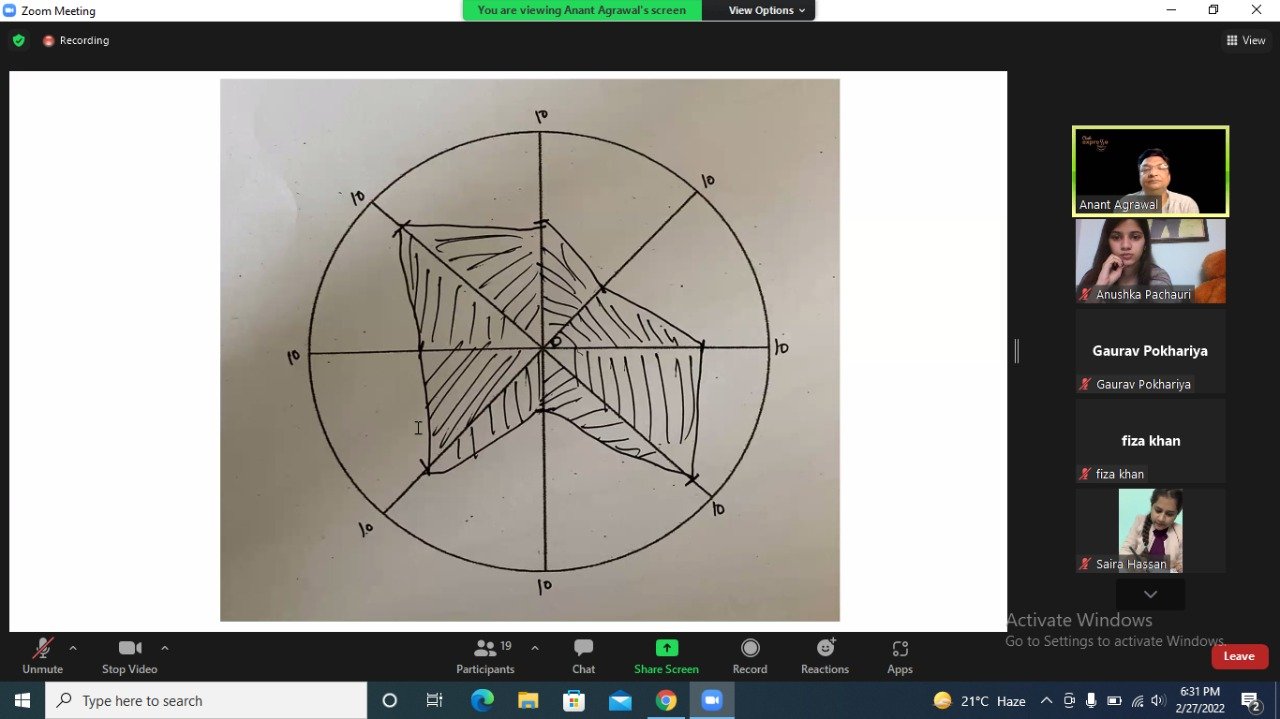1280x719 pixels.
Task: Open the View layout menu
Action: [1246, 41]
